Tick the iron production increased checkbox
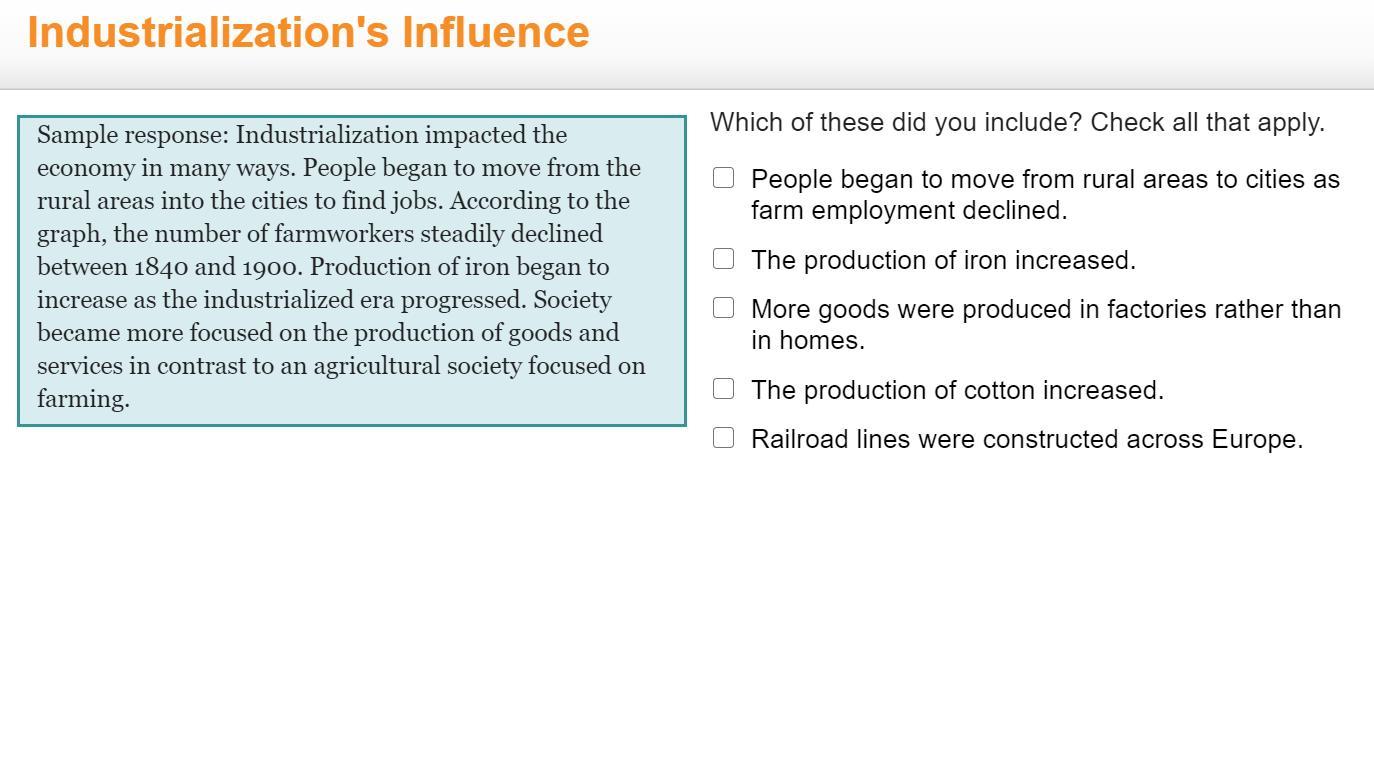This screenshot has width=1374, height=763. coord(723,259)
